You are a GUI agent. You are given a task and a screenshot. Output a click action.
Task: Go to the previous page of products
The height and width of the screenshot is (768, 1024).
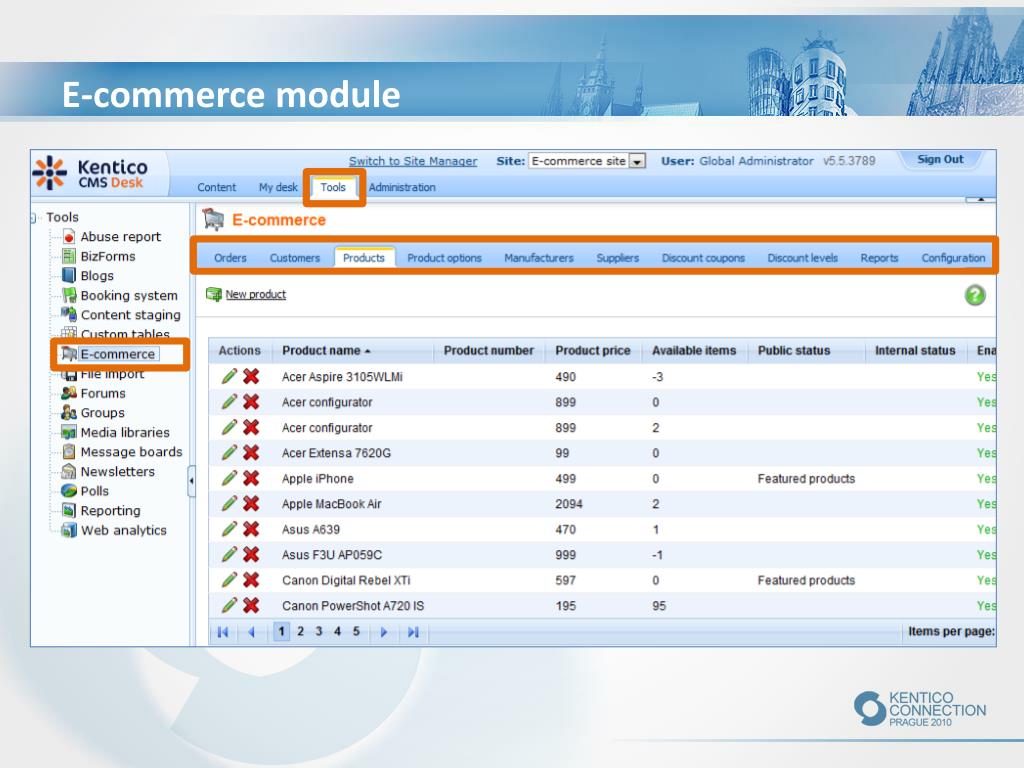[x=251, y=632]
